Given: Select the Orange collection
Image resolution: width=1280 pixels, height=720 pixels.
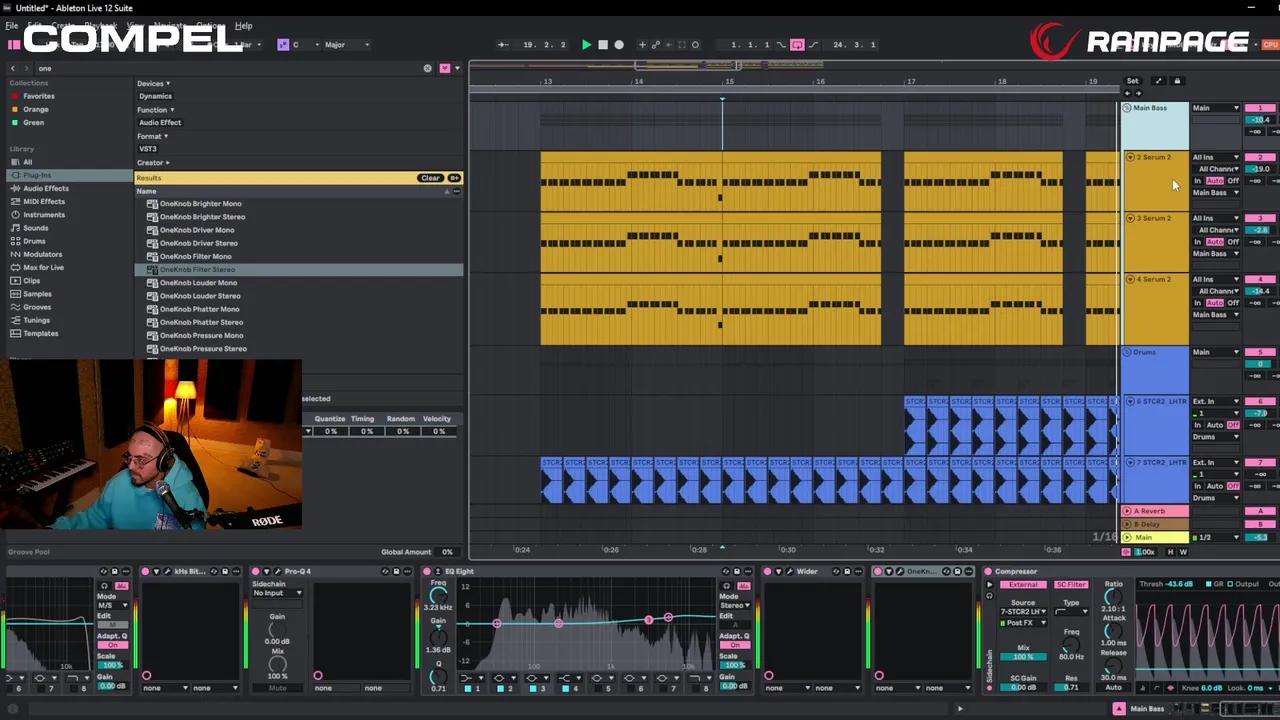Looking at the screenshot, I should coord(36,109).
